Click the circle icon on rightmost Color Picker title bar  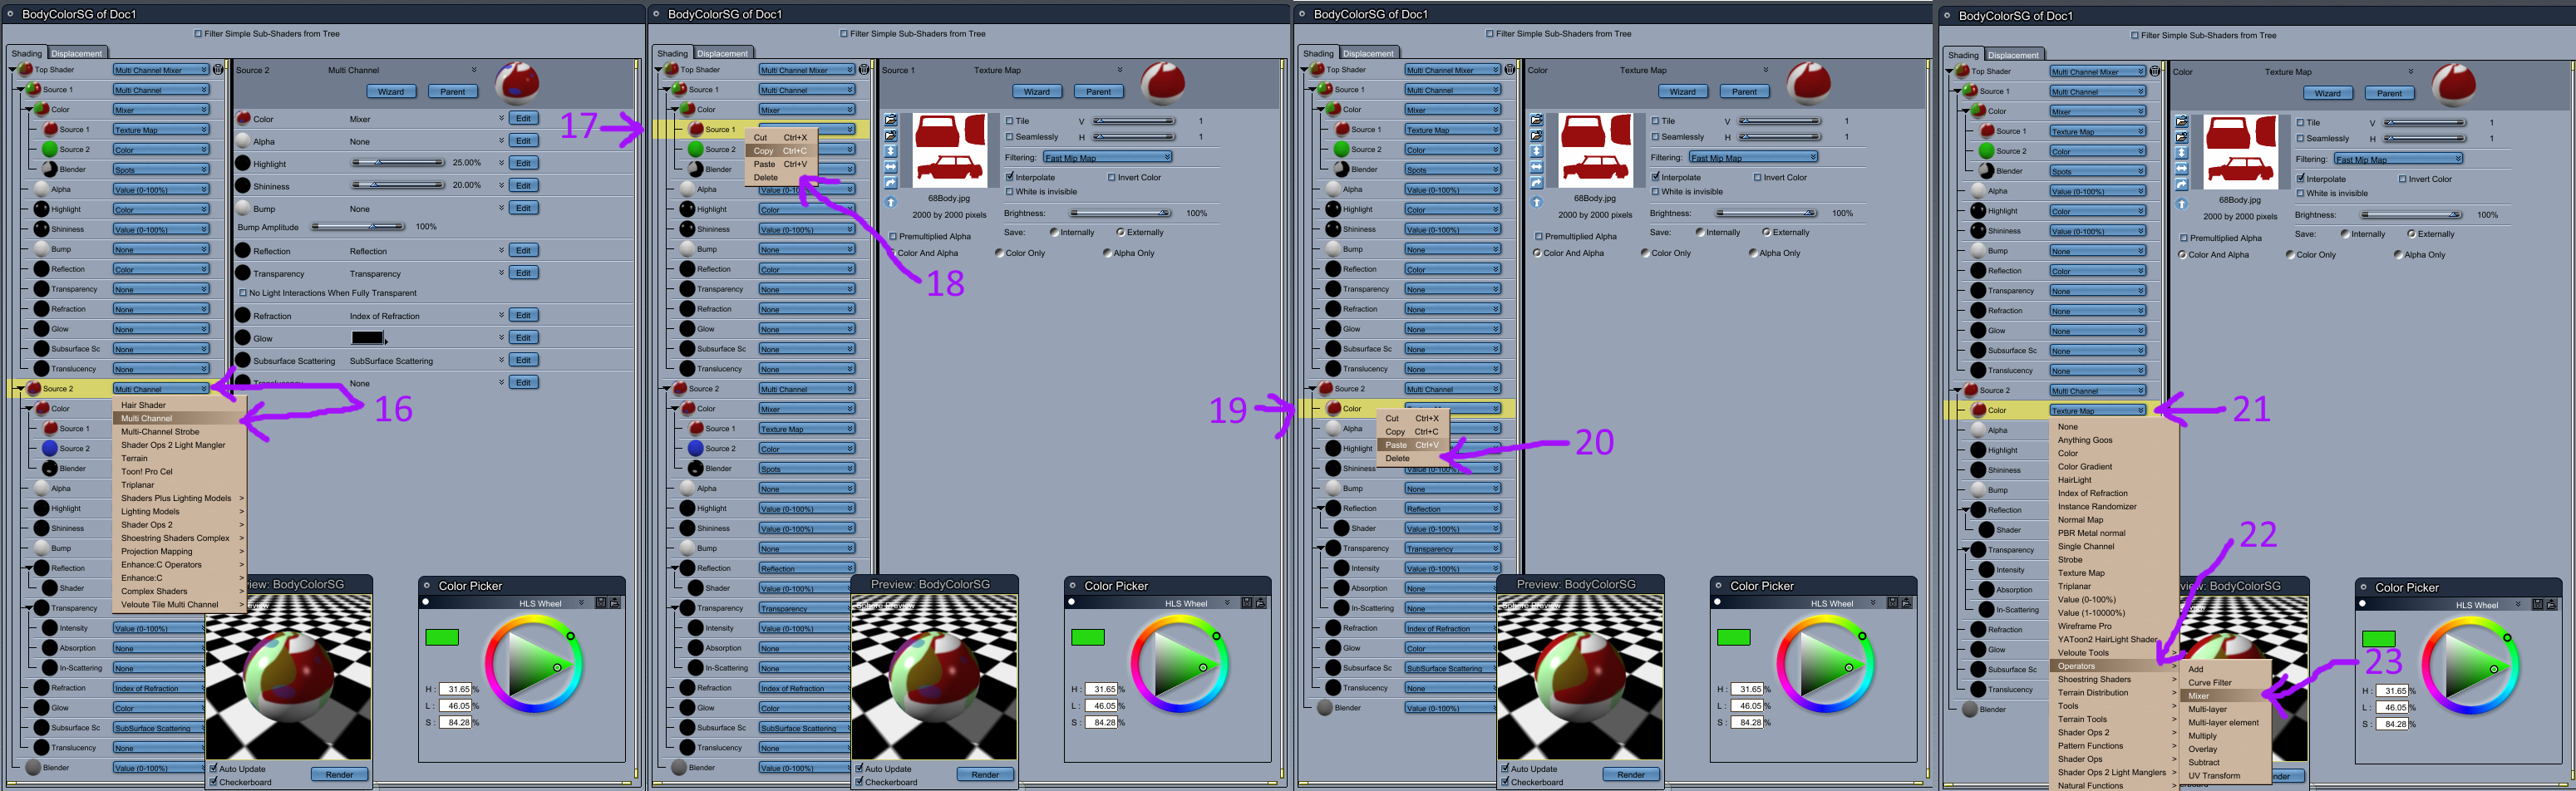tap(2362, 587)
